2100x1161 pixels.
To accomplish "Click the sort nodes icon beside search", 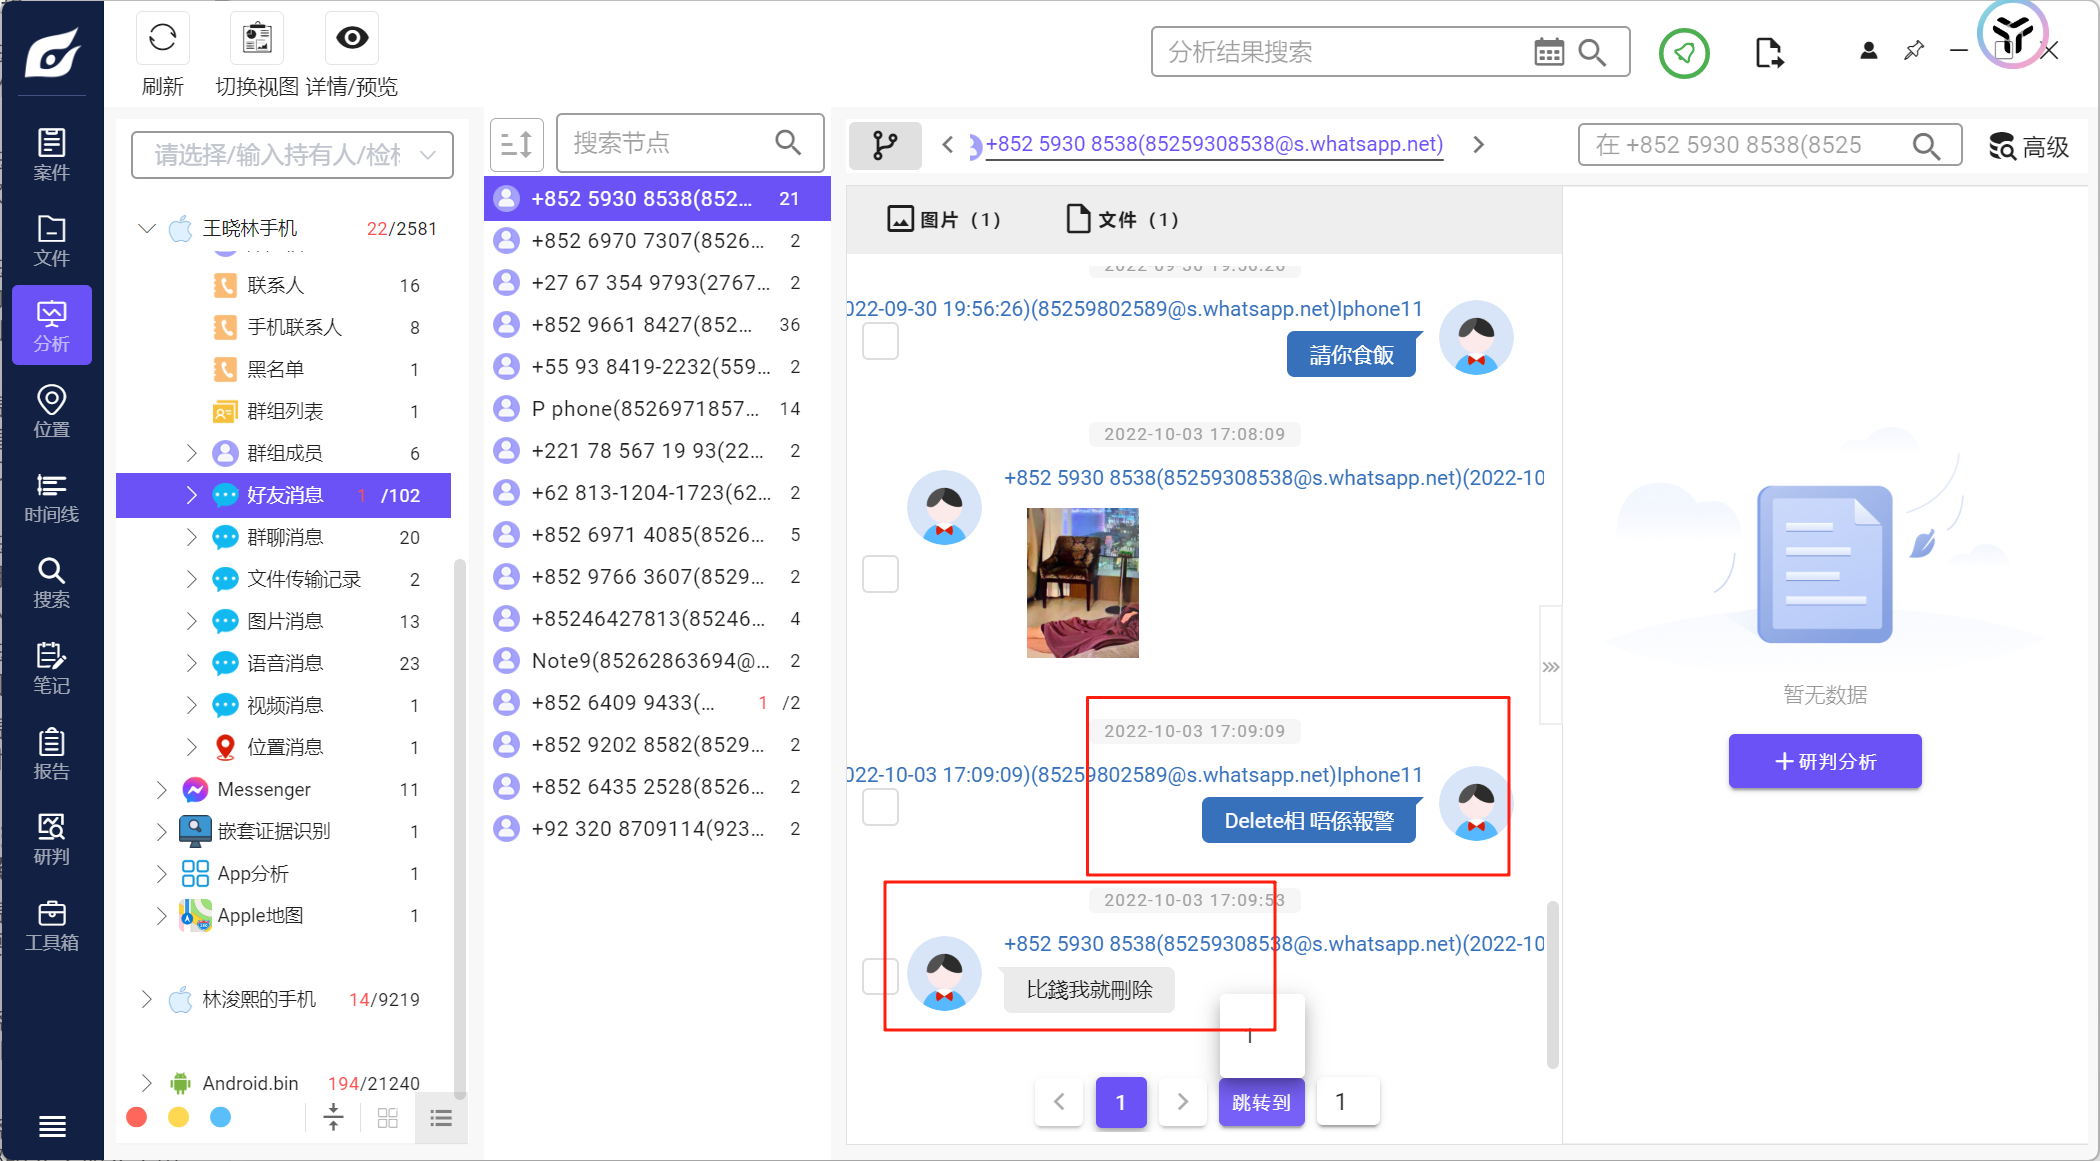I will click(x=516, y=145).
